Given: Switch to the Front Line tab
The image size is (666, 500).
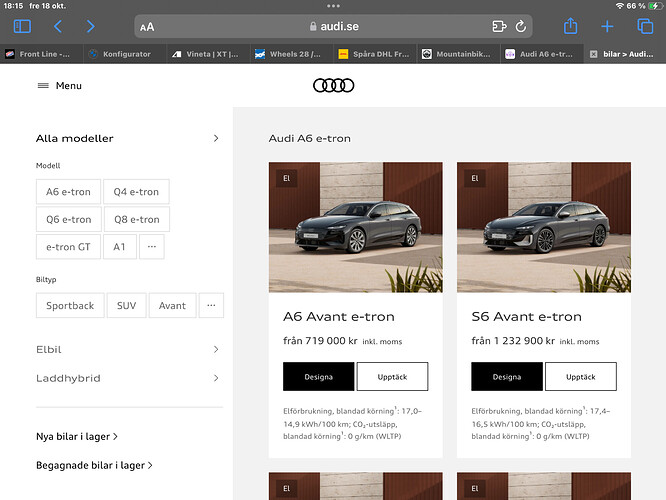Looking at the screenshot, I should pos(42,54).
